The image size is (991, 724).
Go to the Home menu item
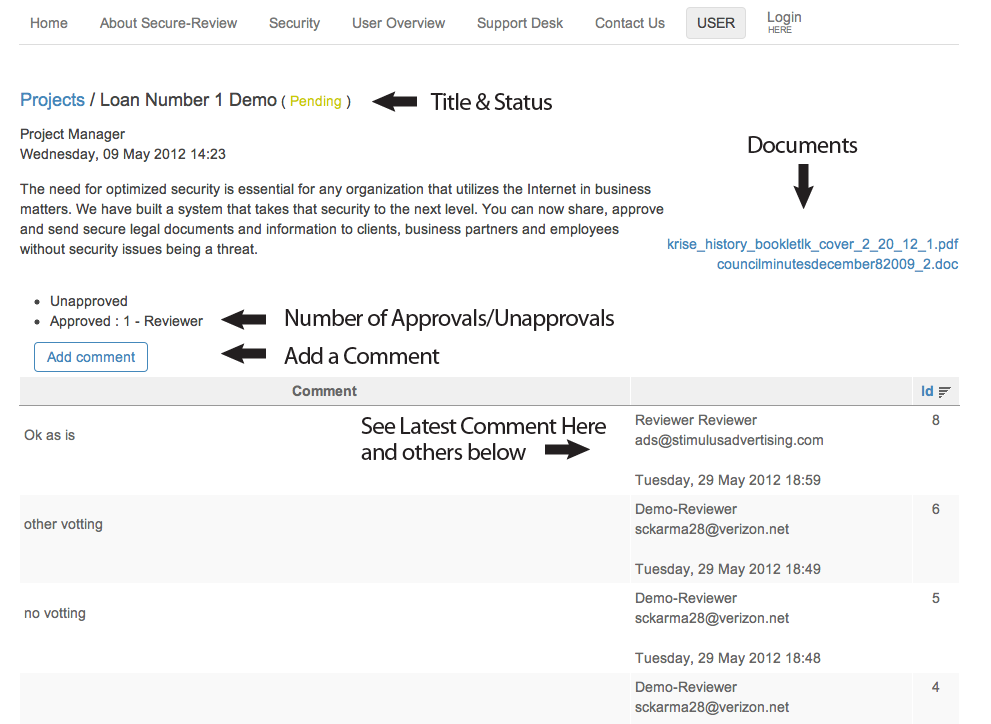coord(49,23)
